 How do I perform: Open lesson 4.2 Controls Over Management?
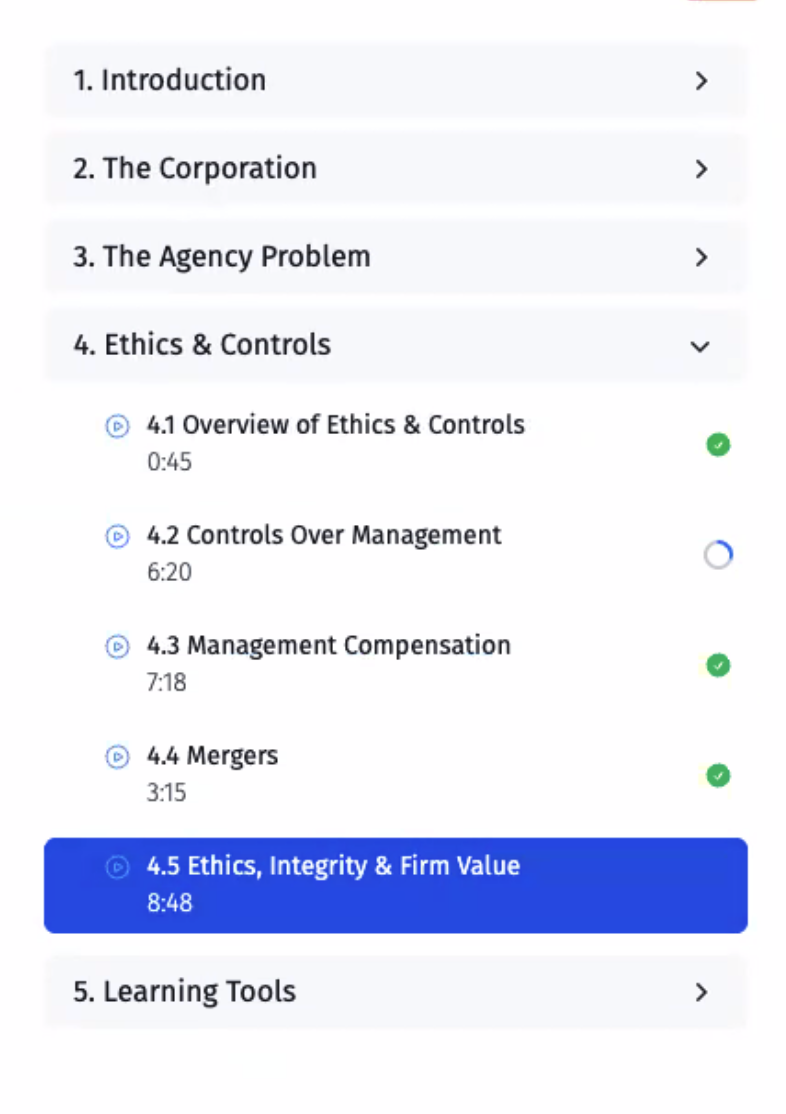pos(324,535)
